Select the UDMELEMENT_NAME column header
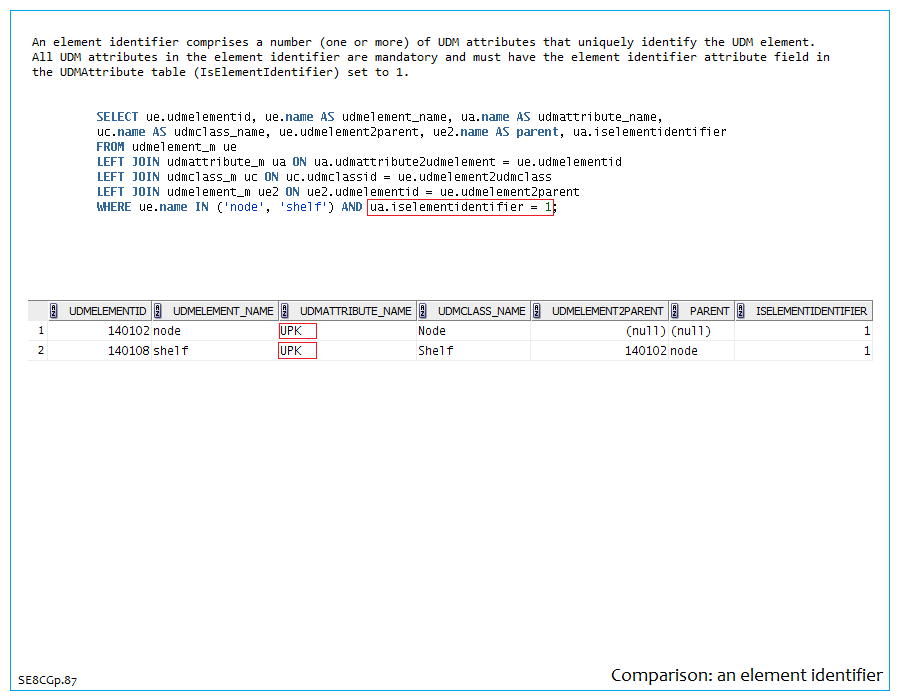900x700 pixels. coord(223,311)
